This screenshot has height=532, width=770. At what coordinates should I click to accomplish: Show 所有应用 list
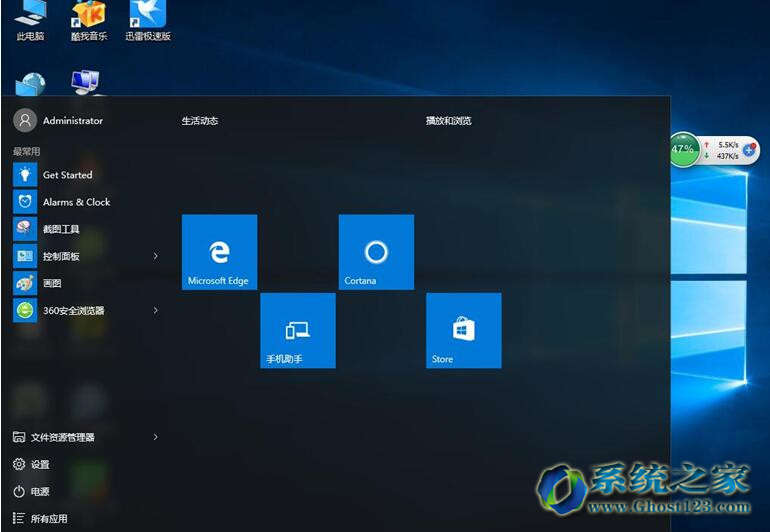pos(48,519)
